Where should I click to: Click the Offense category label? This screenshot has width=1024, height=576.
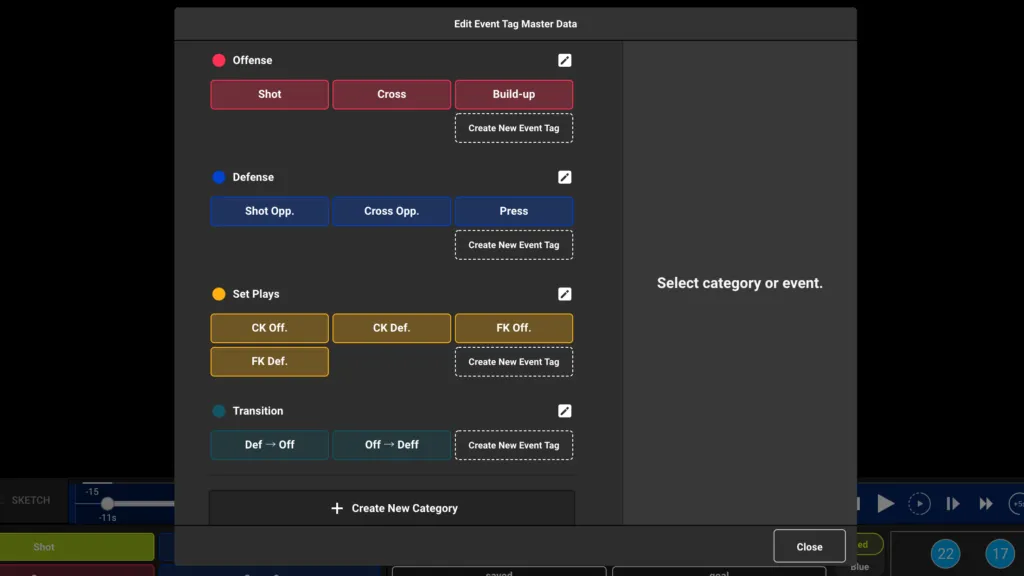point(252,60)
